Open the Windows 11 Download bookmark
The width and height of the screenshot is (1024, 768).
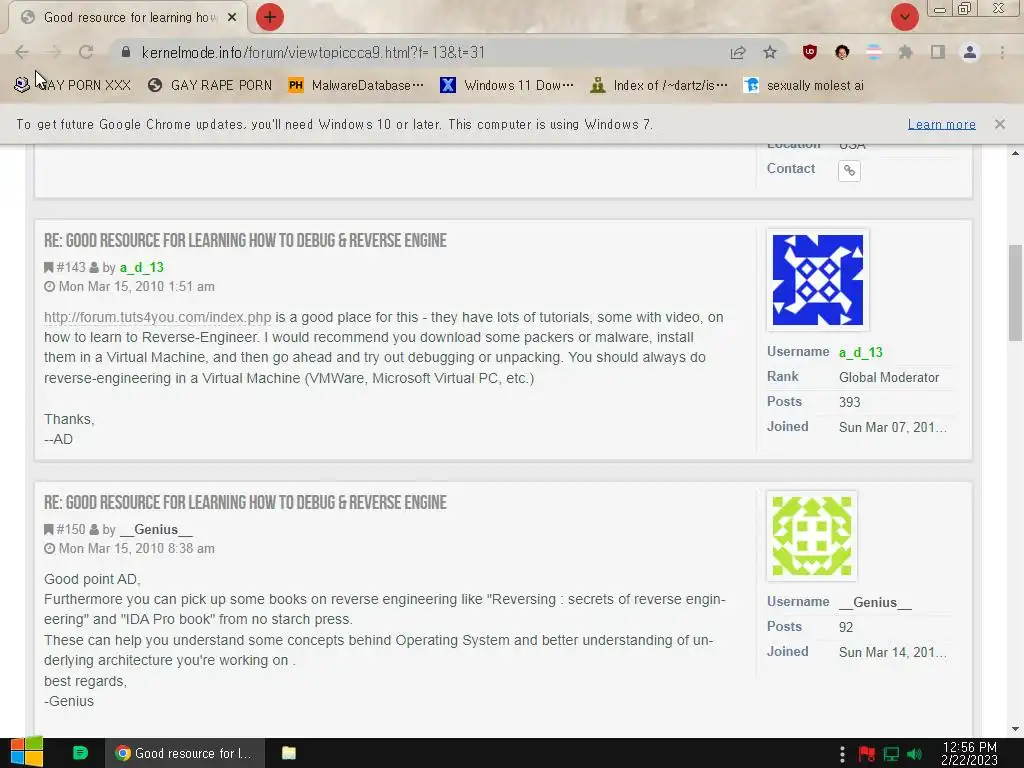[507, 86]
